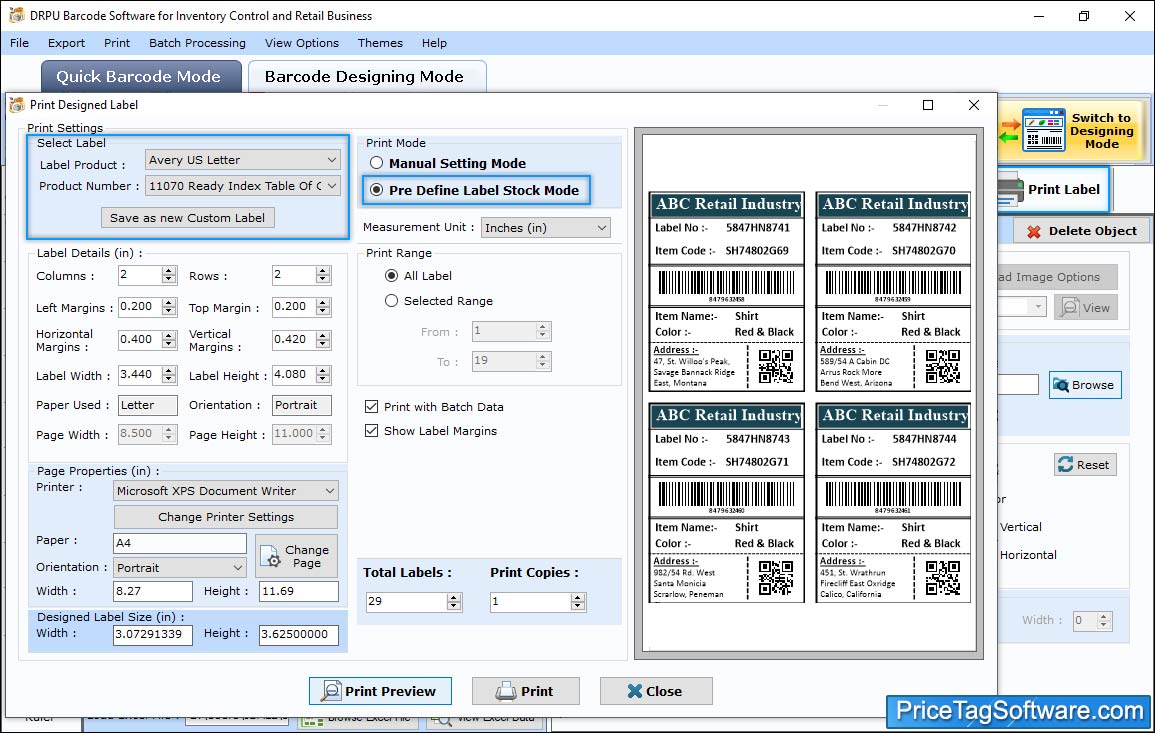This screenshot has width=1155, height=733.
Task: Click the Browse folder-search icon
Action: (1061, 385)
